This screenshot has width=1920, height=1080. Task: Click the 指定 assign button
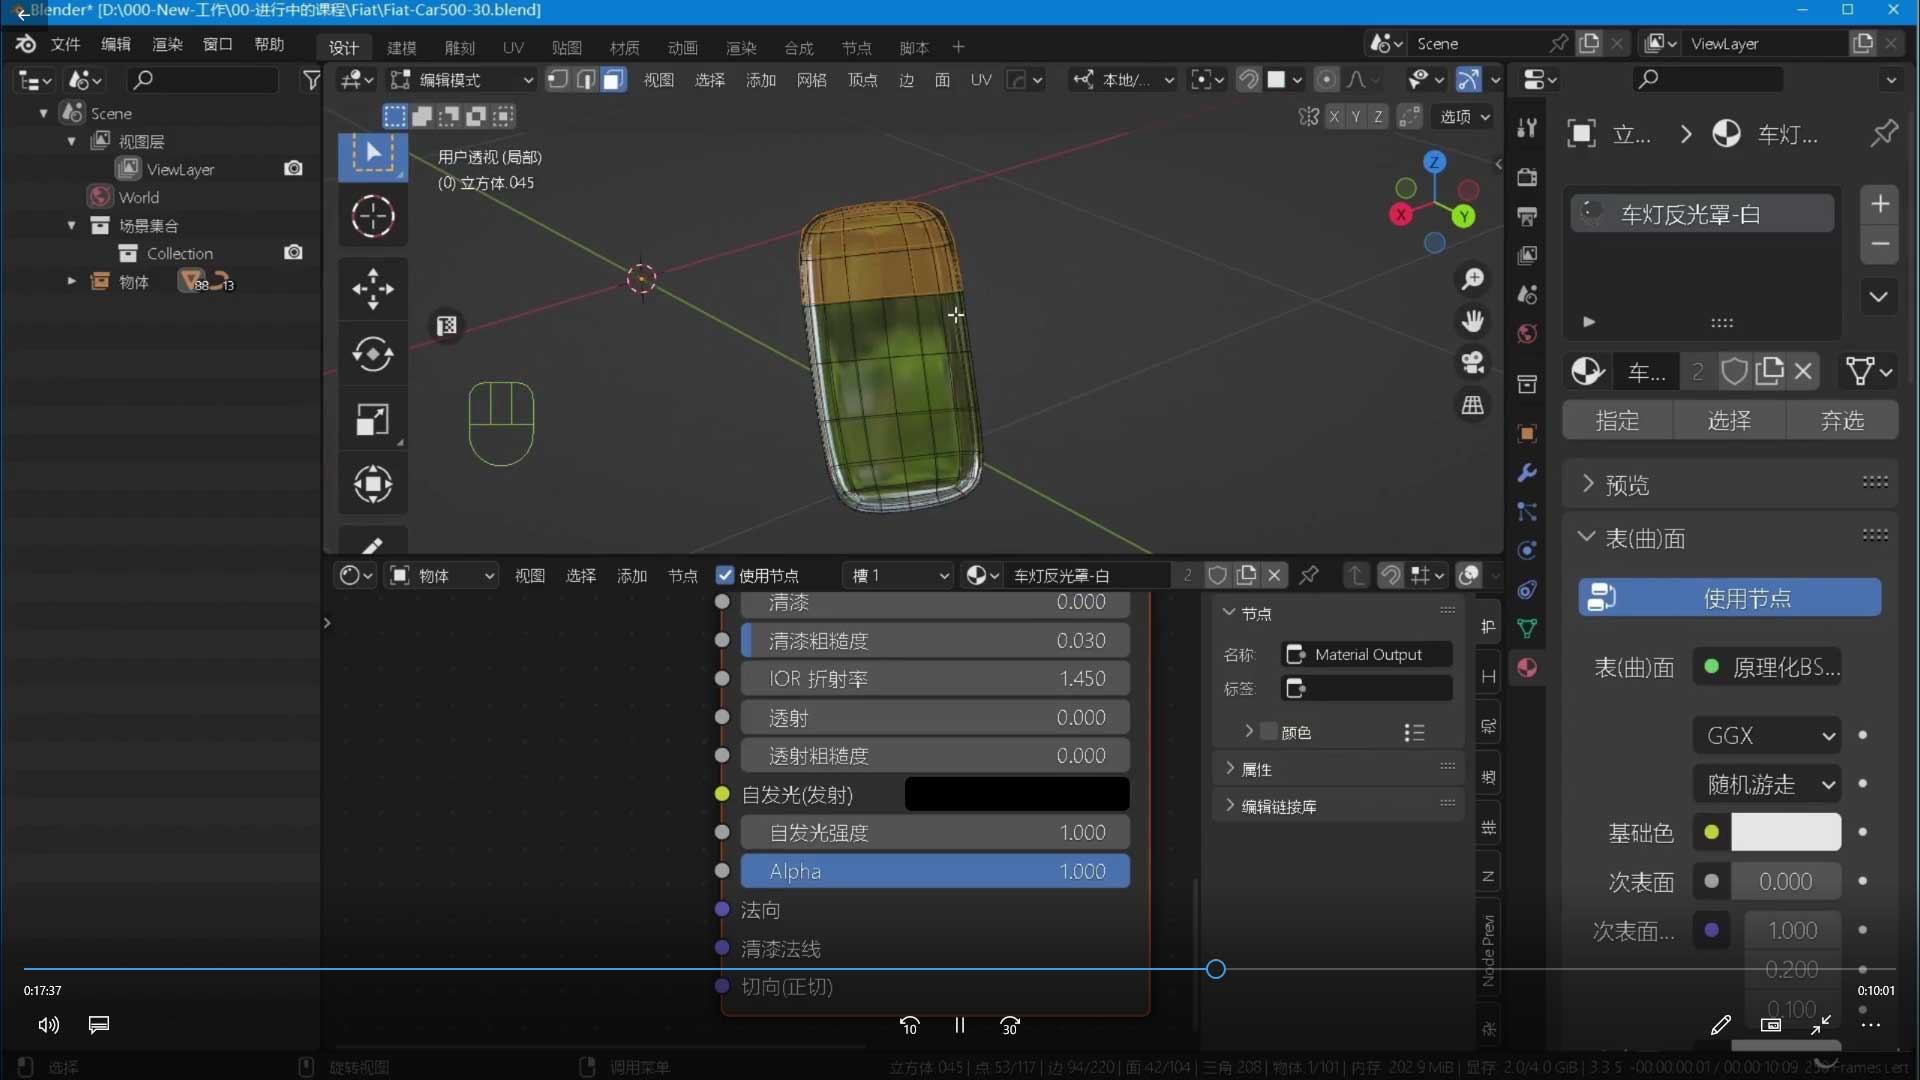coord(1617,421)
